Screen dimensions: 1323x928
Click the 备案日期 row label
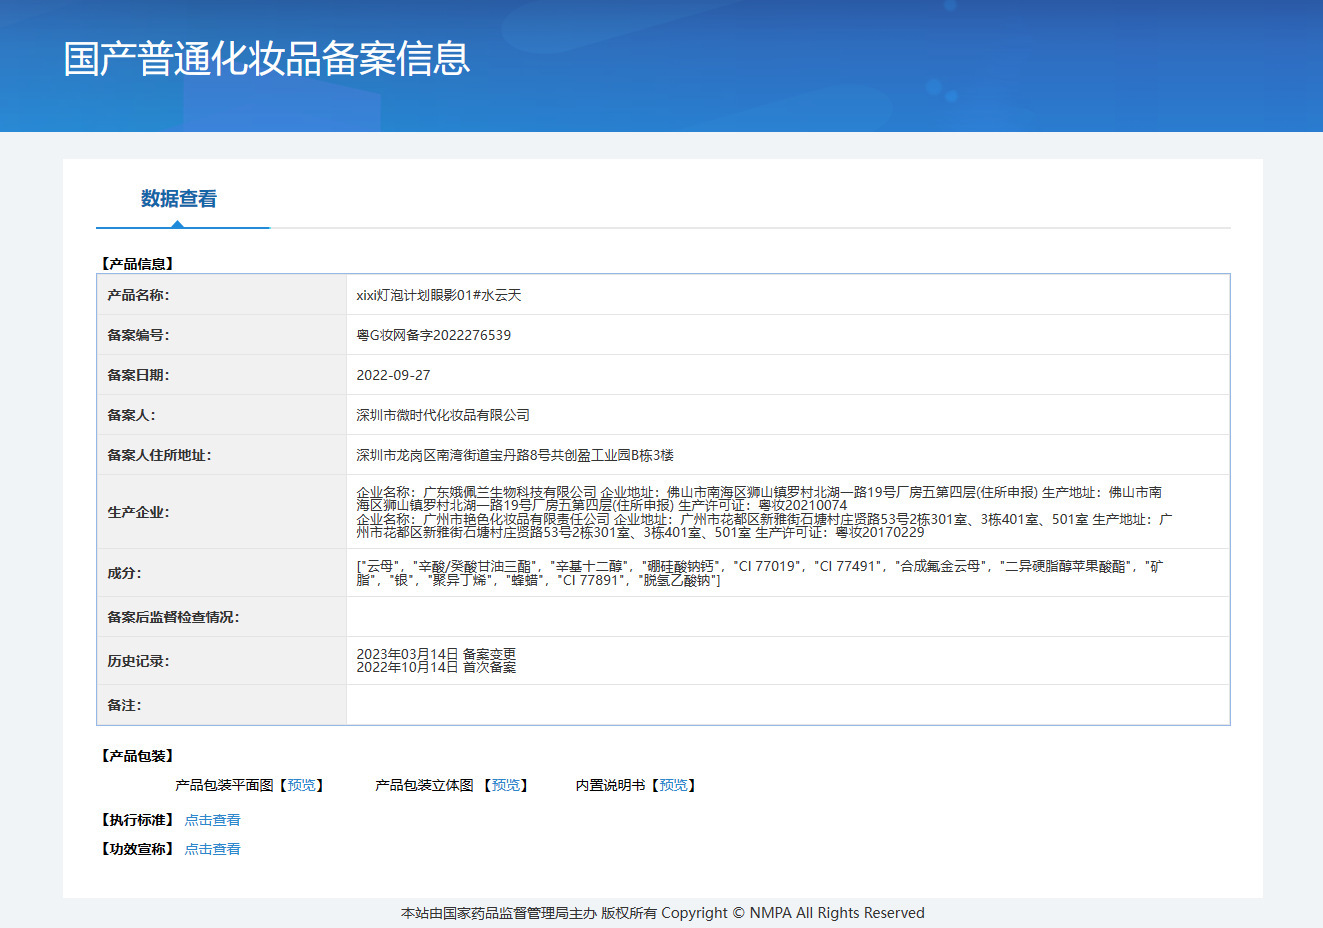[x=139, y=375]
